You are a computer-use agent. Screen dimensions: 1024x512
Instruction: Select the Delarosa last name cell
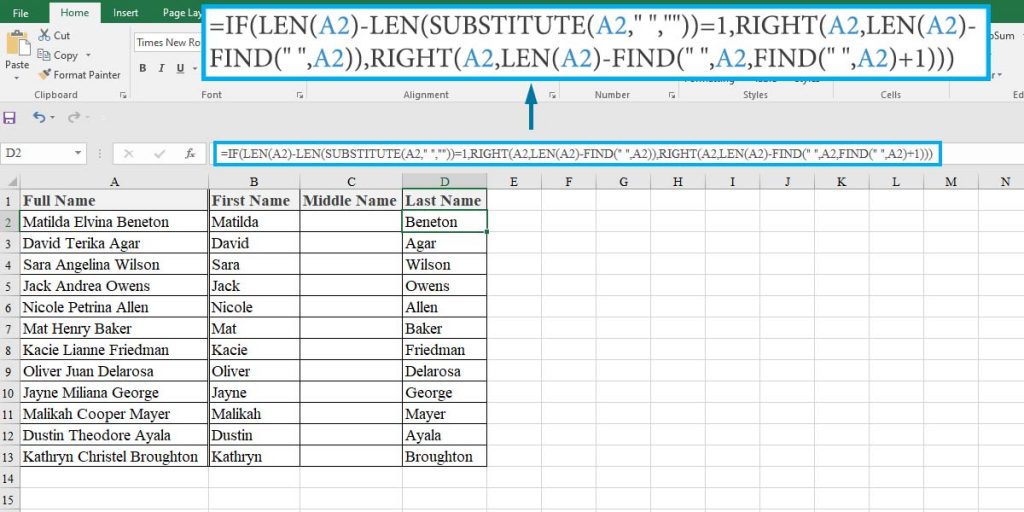[x=445, y=371]
